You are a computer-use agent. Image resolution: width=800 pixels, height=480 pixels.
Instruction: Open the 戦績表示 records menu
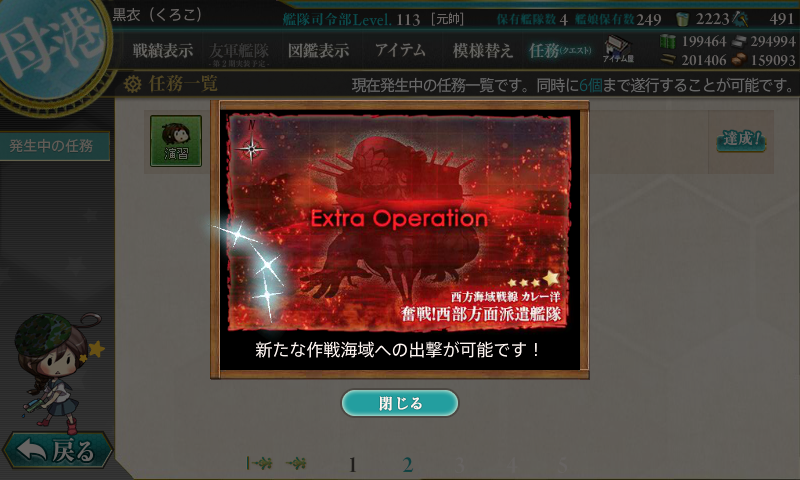coord(163,50)
